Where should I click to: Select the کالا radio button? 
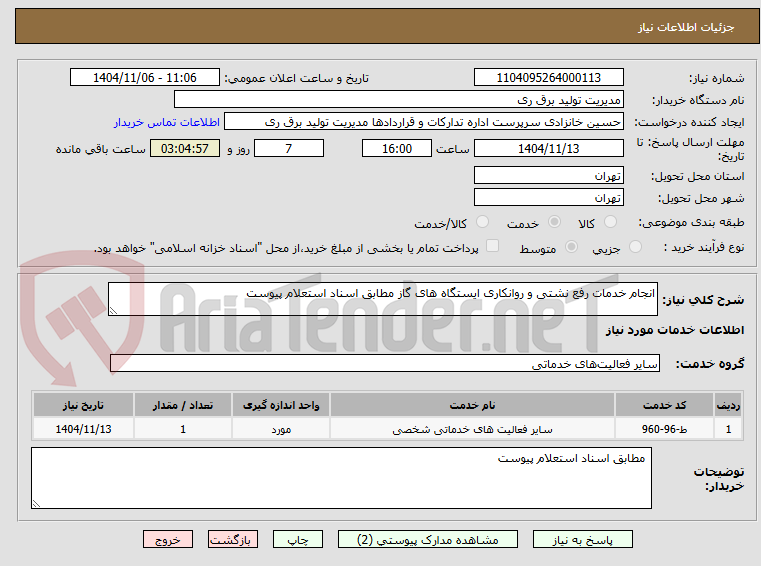(x=610, y=222)
